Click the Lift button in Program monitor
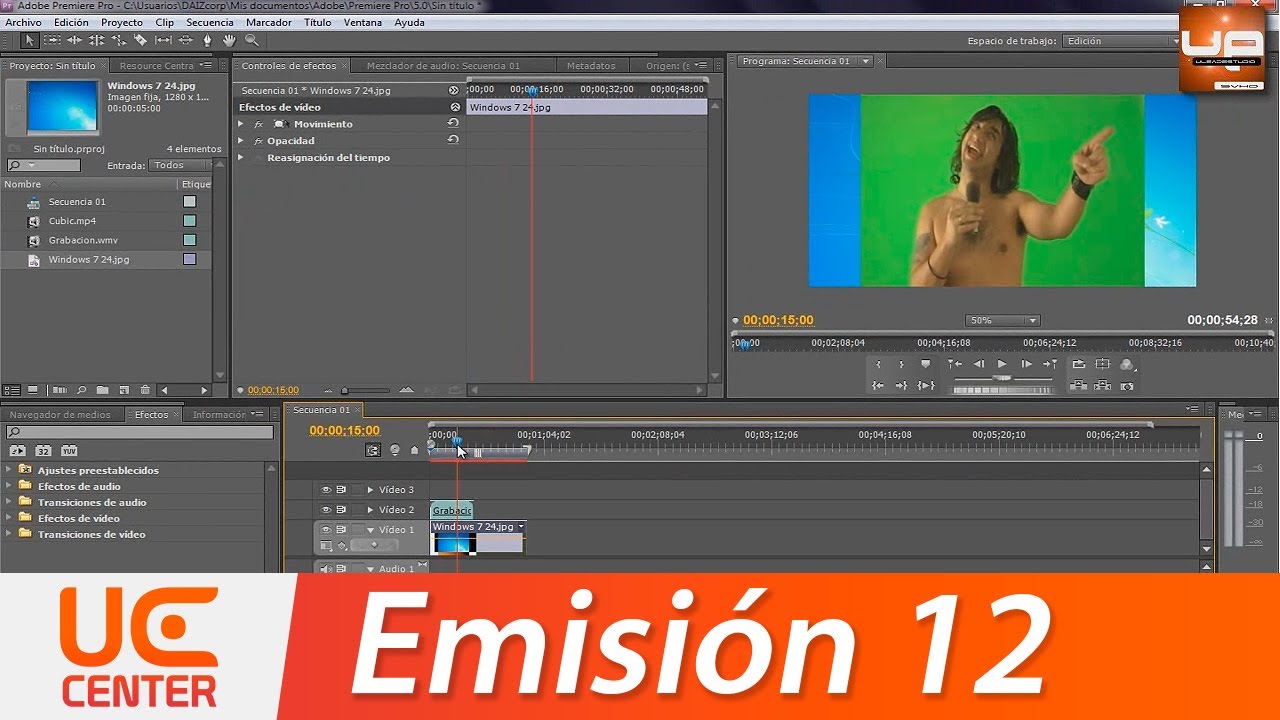This screenshot has height=720, width=1280. tap(1078, 386)
